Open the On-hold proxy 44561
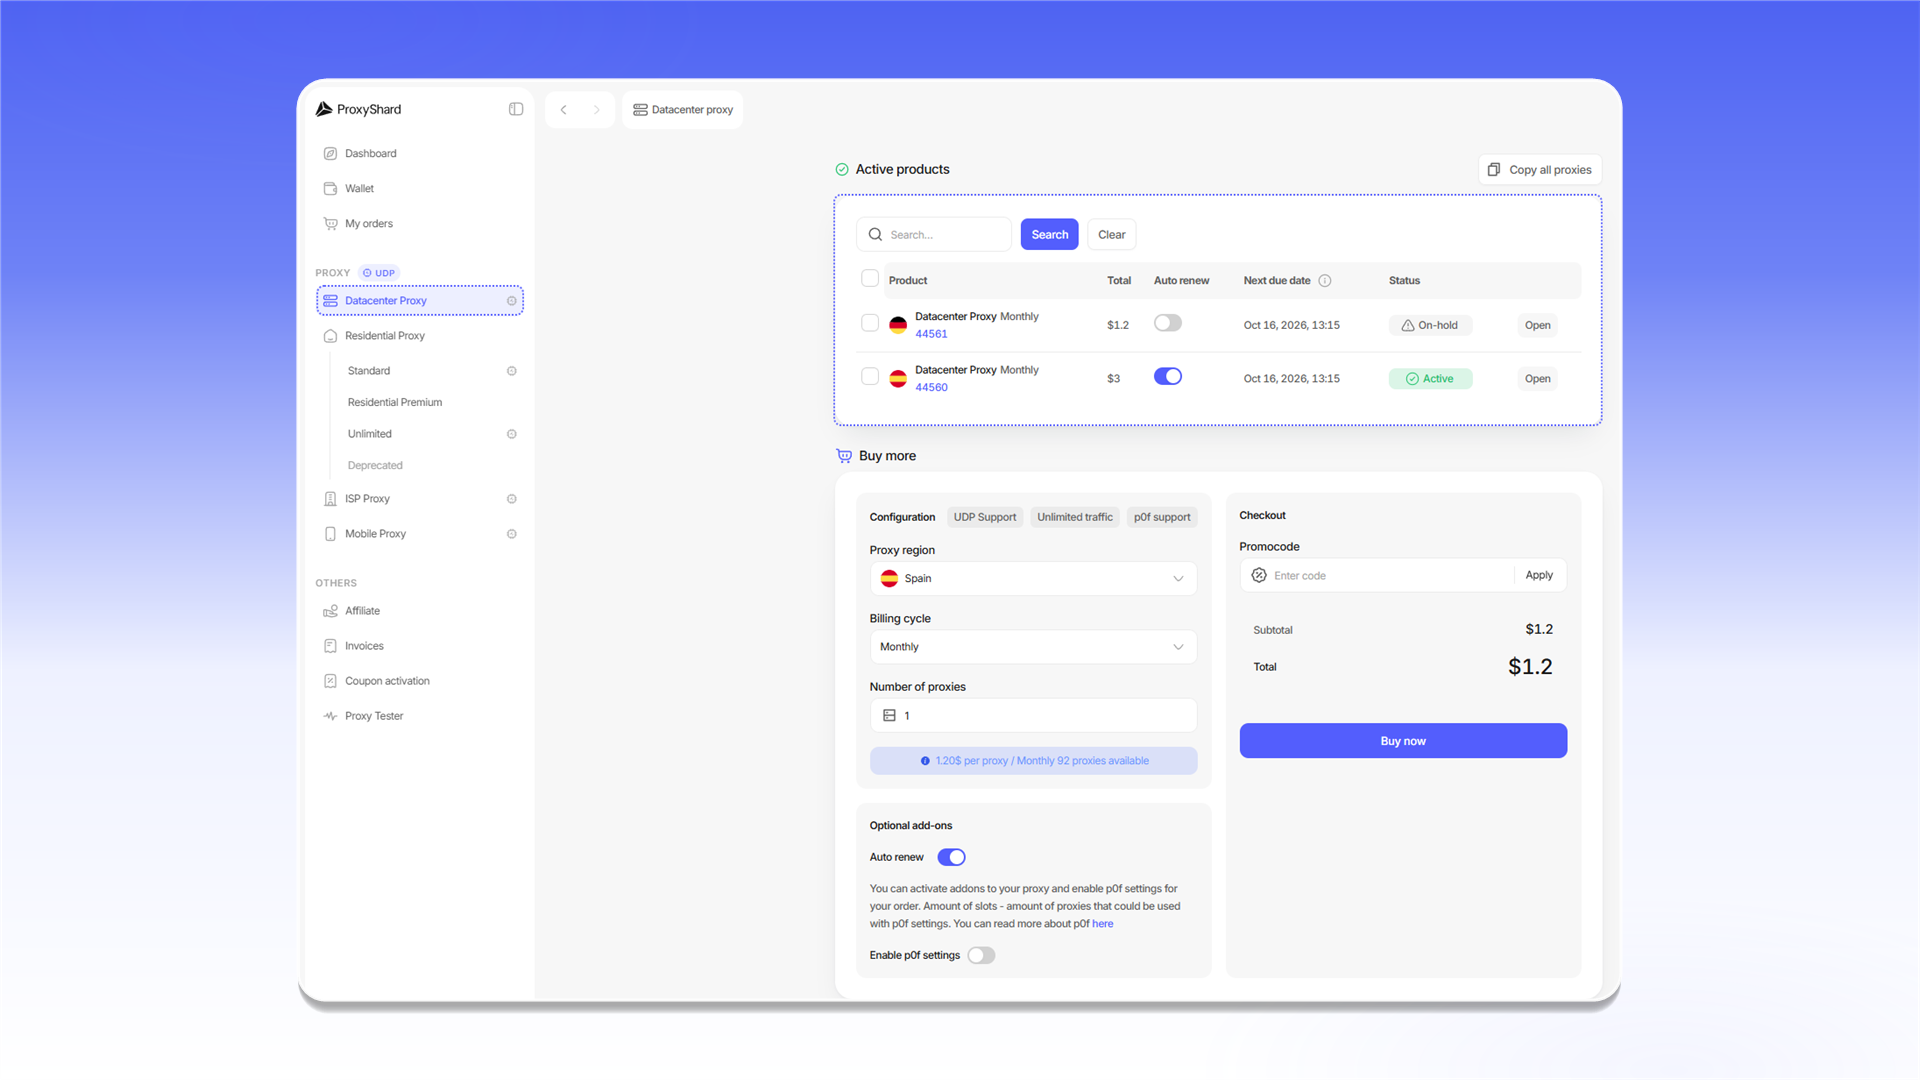 pos(1538,325)
